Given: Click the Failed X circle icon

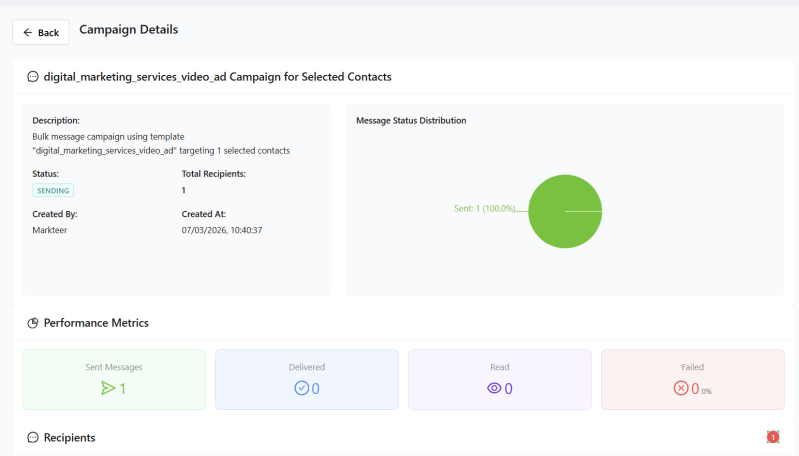Looking at the screenshot, I should (x=681, y=388).
